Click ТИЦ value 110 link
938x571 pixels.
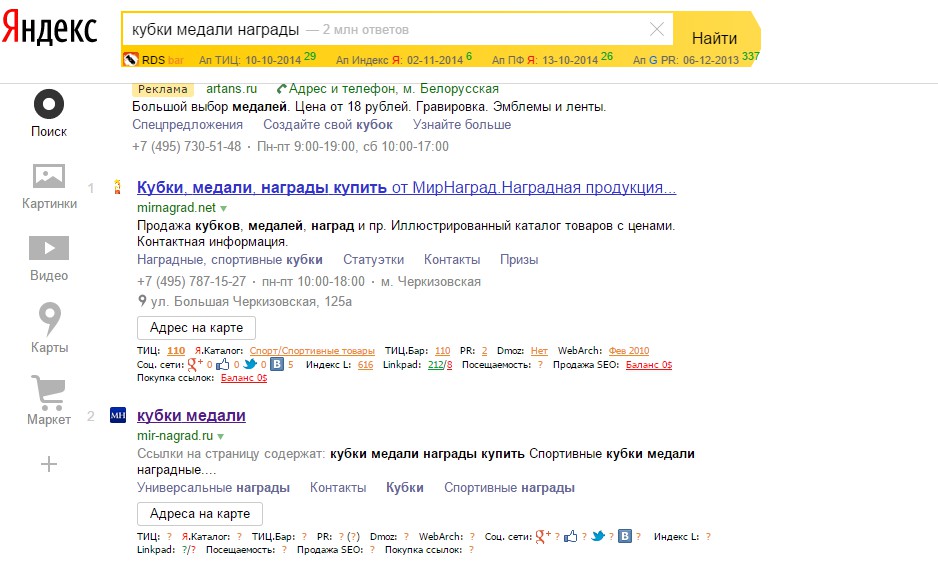pos(176,351)
